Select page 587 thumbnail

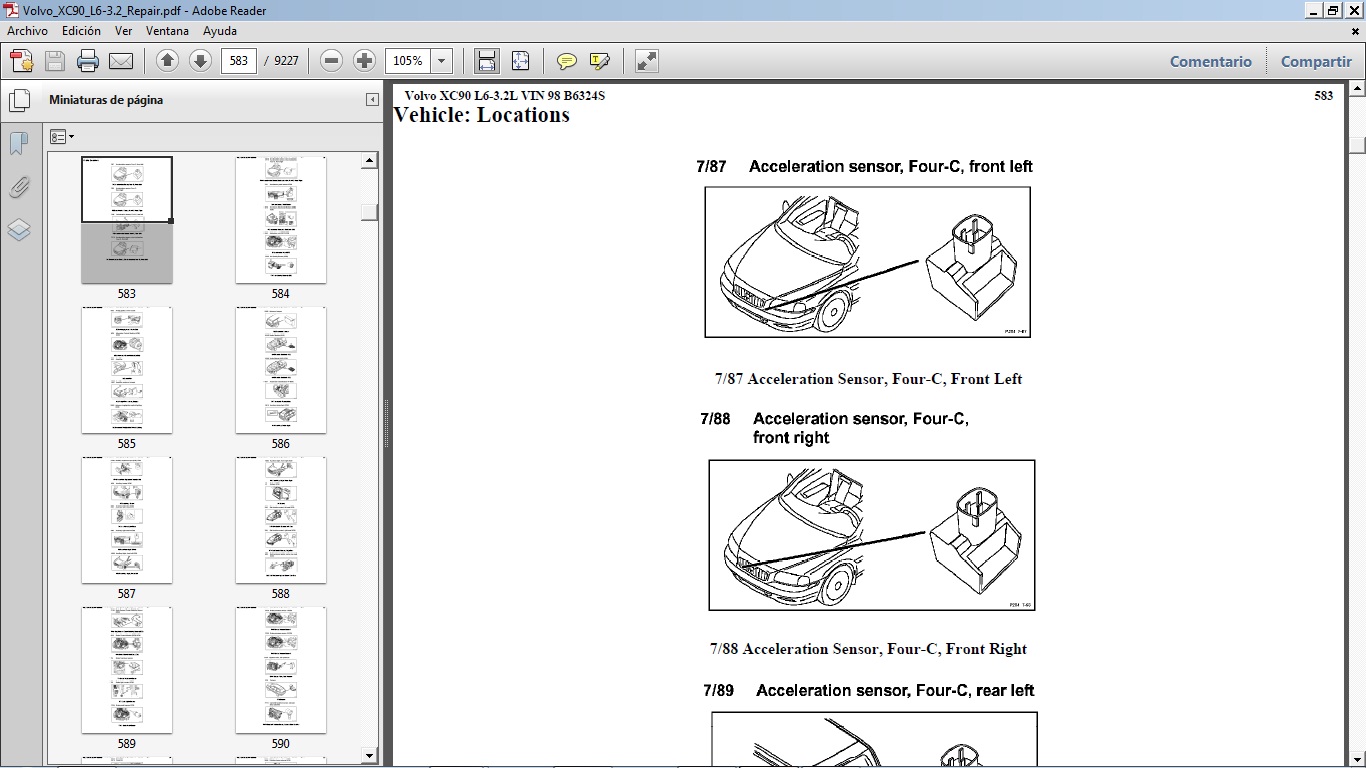pyautogui.click(x=127, y=520)
